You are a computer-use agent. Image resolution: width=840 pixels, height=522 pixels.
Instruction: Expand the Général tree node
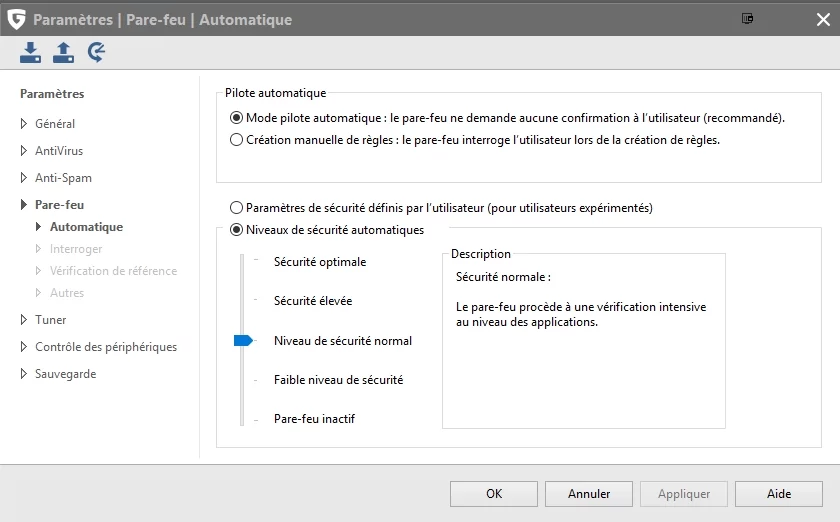click(24, 124)
